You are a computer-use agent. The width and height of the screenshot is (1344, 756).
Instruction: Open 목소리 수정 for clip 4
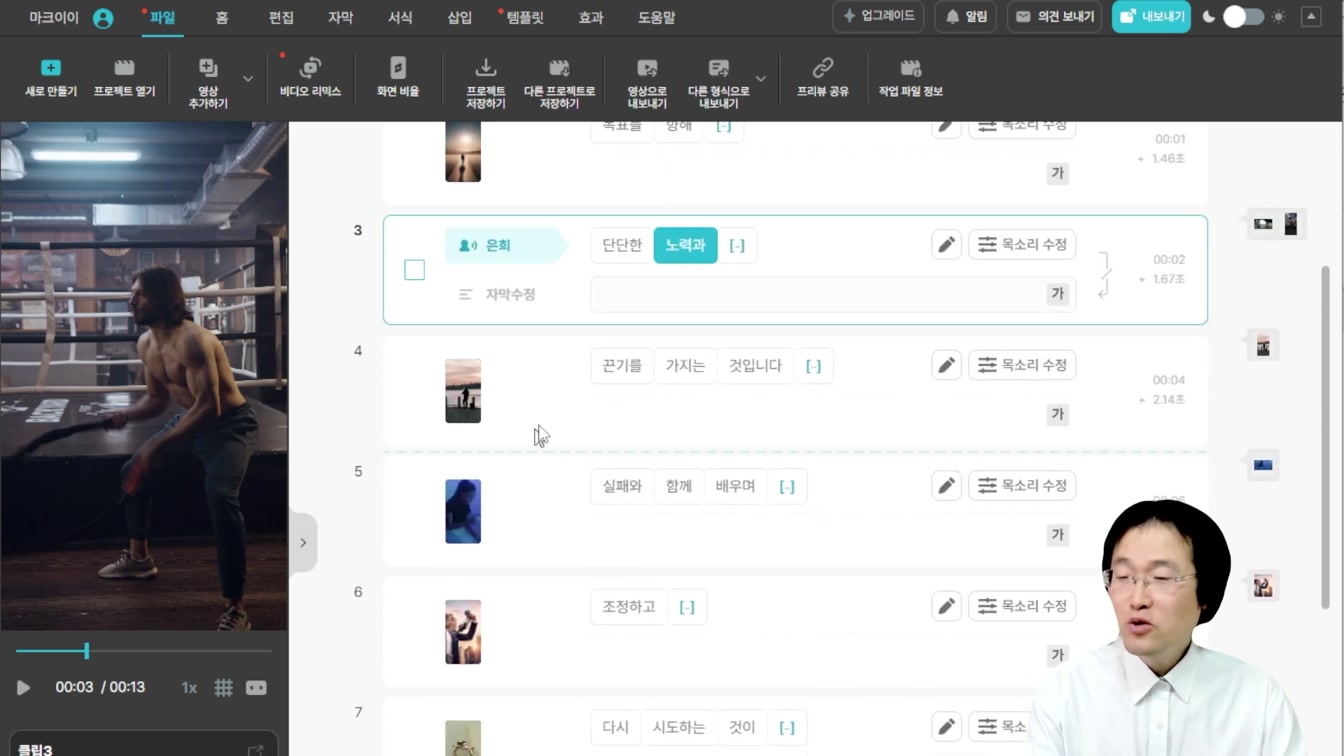click(x=1022, y=365)
